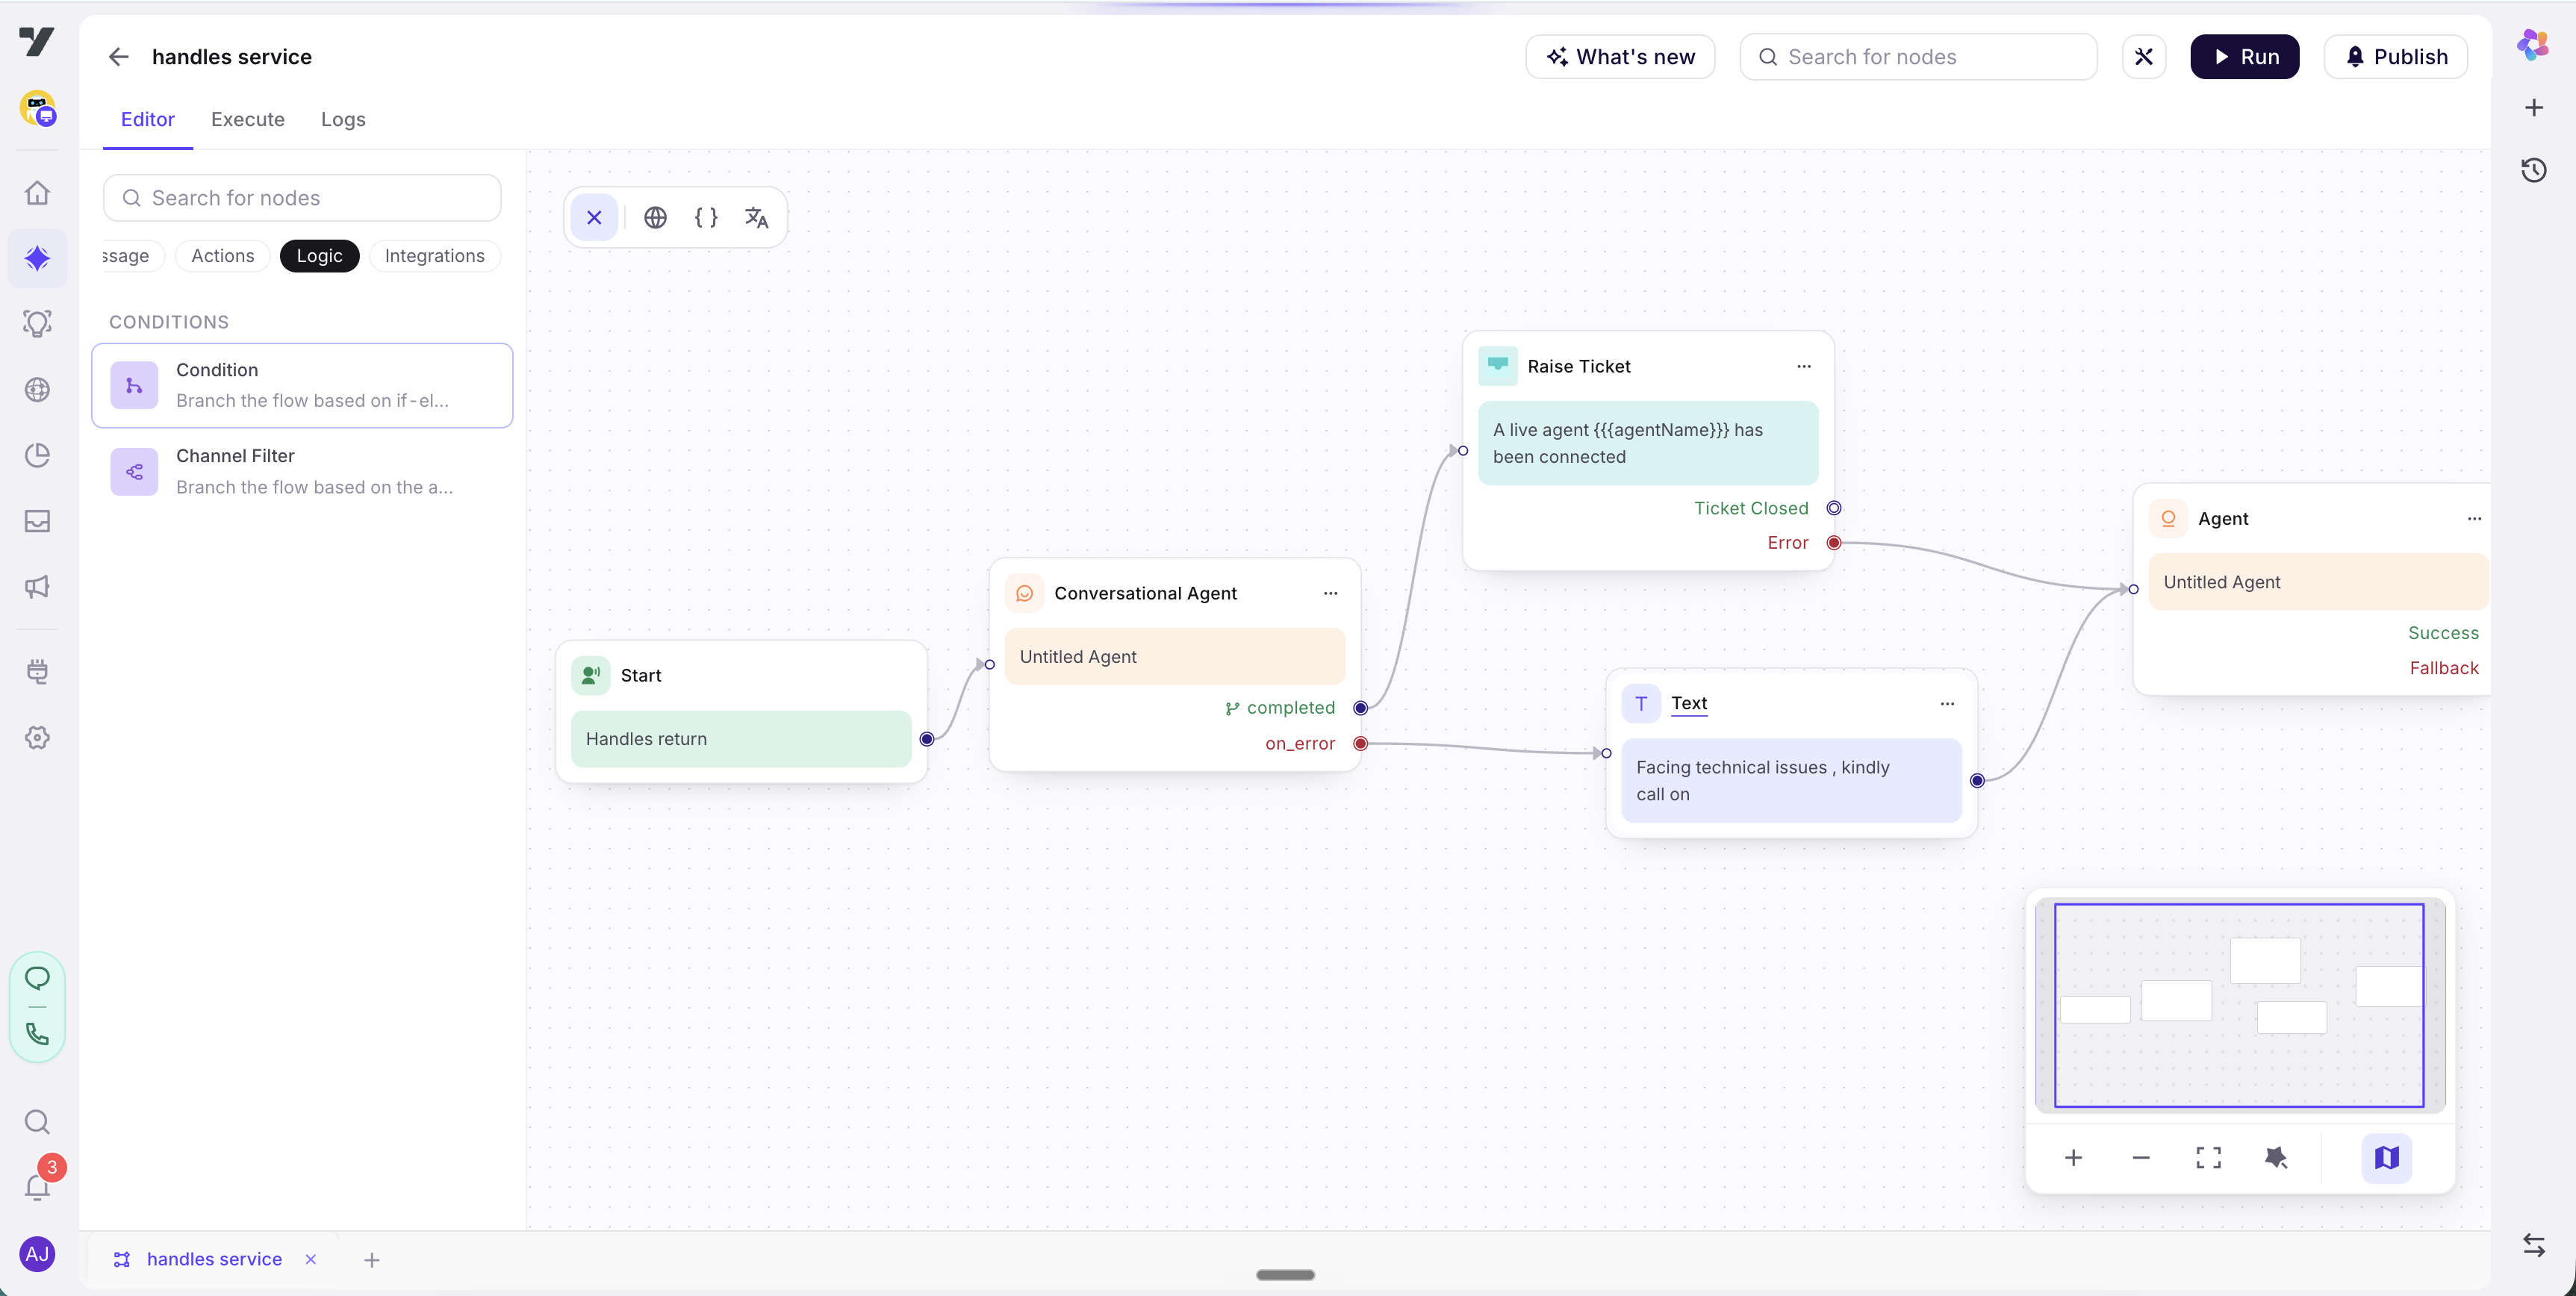
Task: Click the auto-arrange icon in canvas controls
Action: click(2276, 1158)
